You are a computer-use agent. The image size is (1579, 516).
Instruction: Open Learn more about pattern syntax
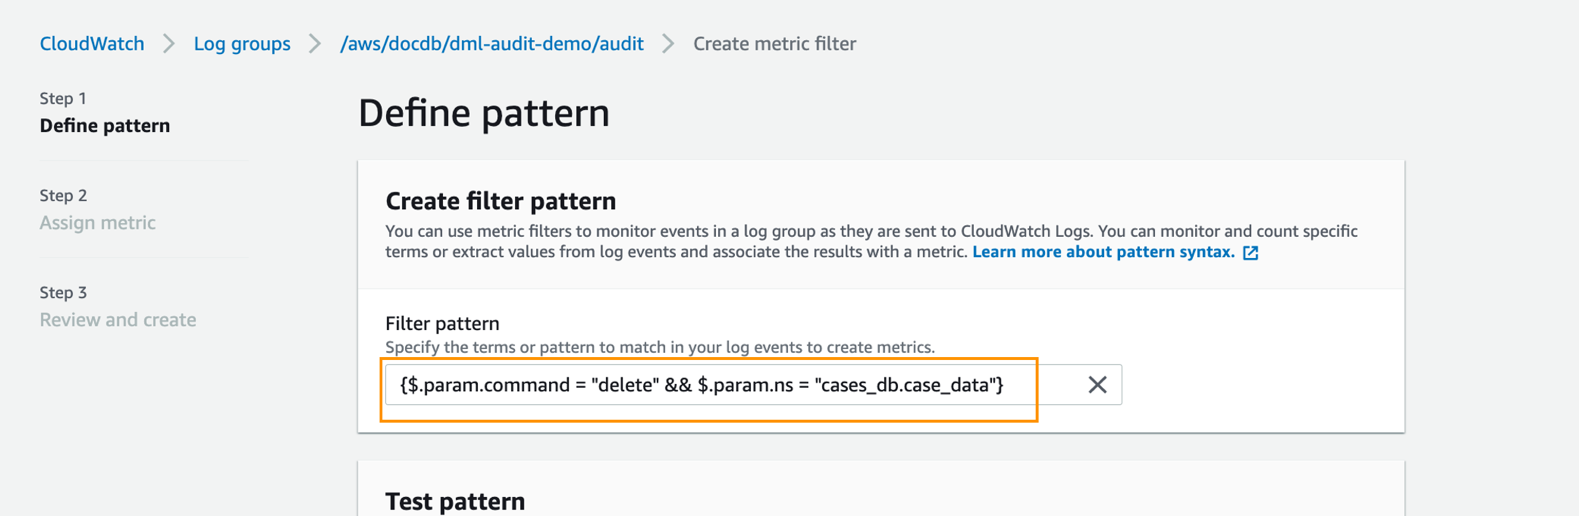[1102, 252]
